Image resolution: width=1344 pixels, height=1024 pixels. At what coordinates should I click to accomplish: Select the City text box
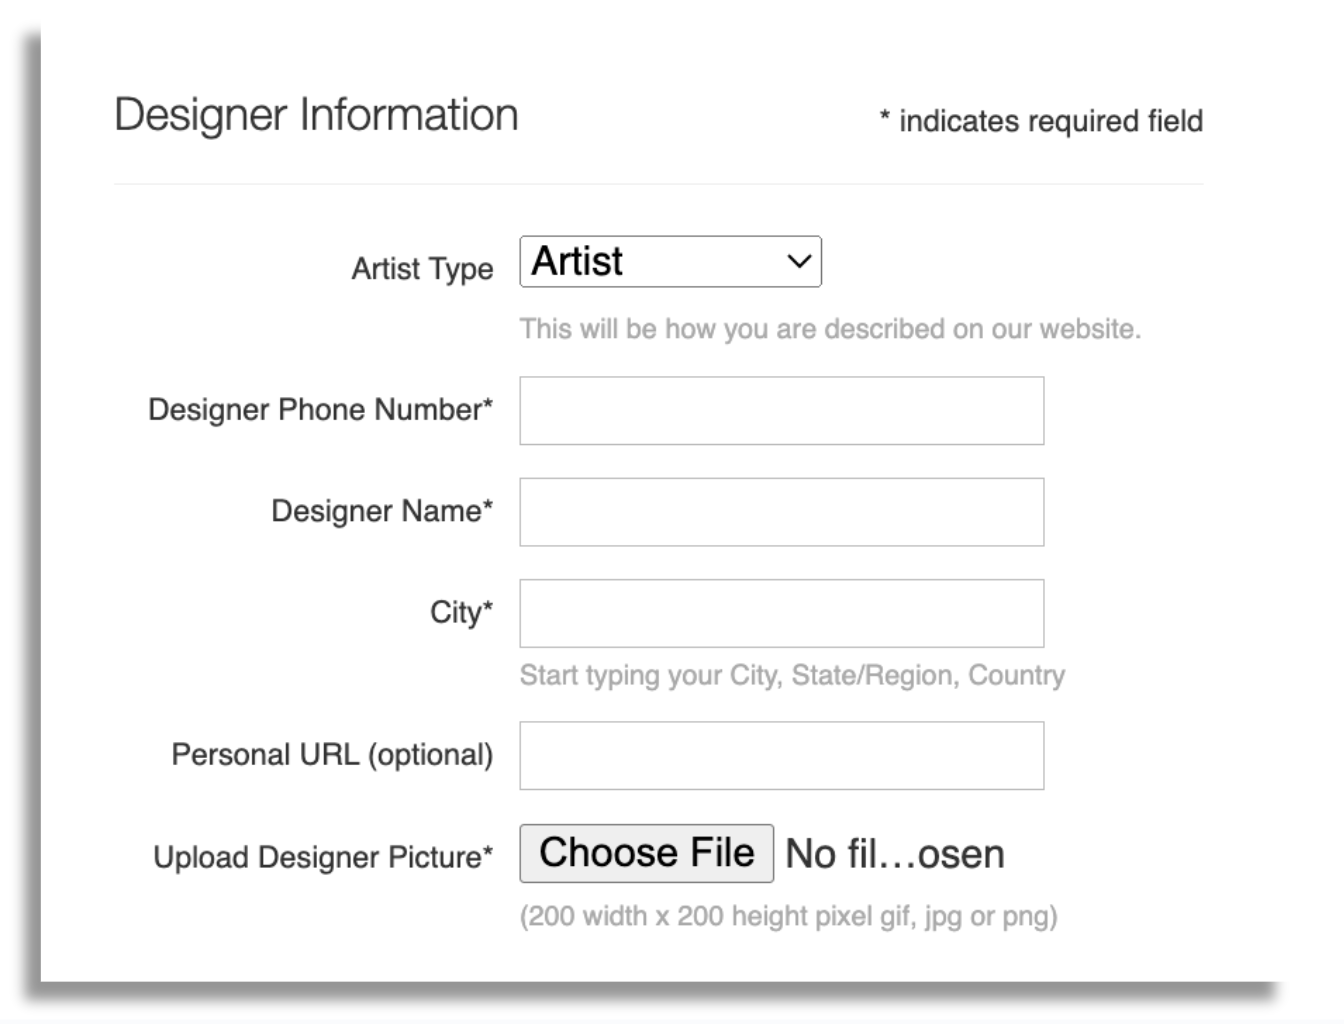click(x=781, y=613)
